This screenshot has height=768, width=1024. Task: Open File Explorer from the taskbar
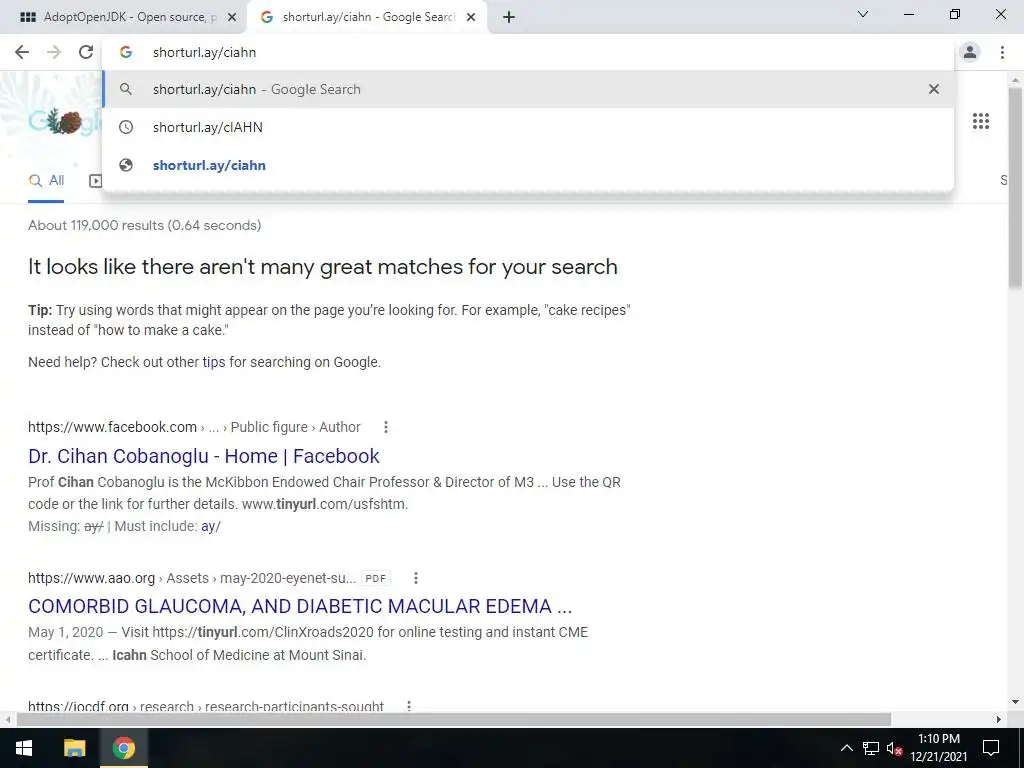click(74, 748)
